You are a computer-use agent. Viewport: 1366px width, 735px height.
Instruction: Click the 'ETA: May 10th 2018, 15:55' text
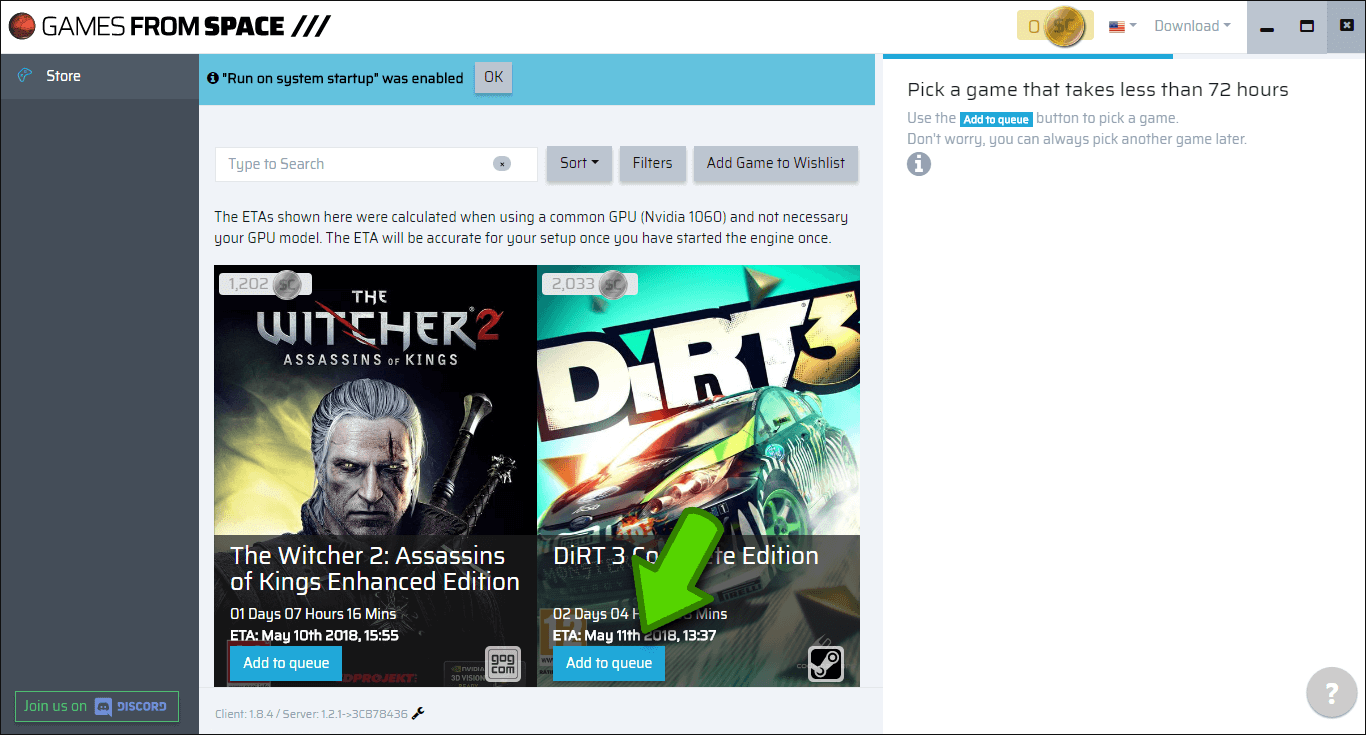(314, 635)
